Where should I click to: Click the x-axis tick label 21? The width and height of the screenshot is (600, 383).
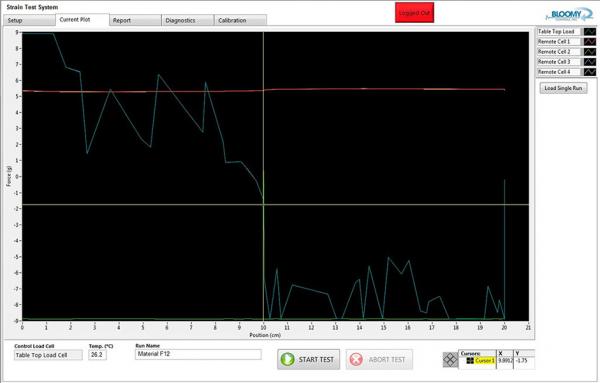528,328
